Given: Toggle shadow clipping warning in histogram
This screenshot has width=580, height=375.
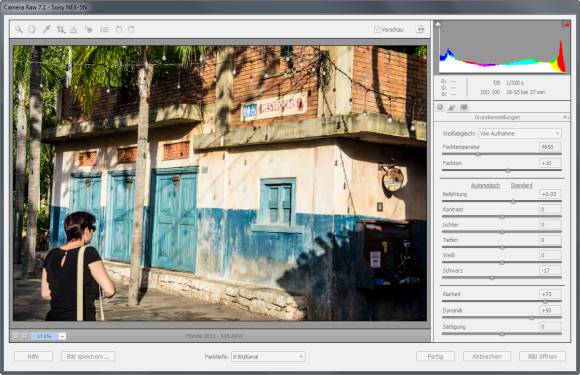Looking at the screenshot, I should 438,24.
